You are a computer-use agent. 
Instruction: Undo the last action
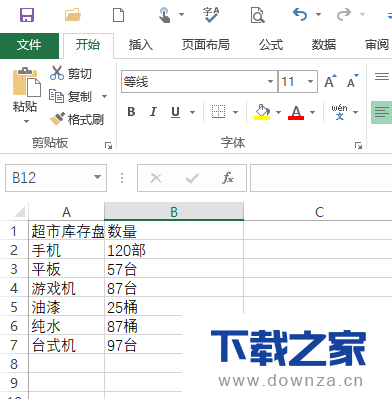tap(300, 15)
